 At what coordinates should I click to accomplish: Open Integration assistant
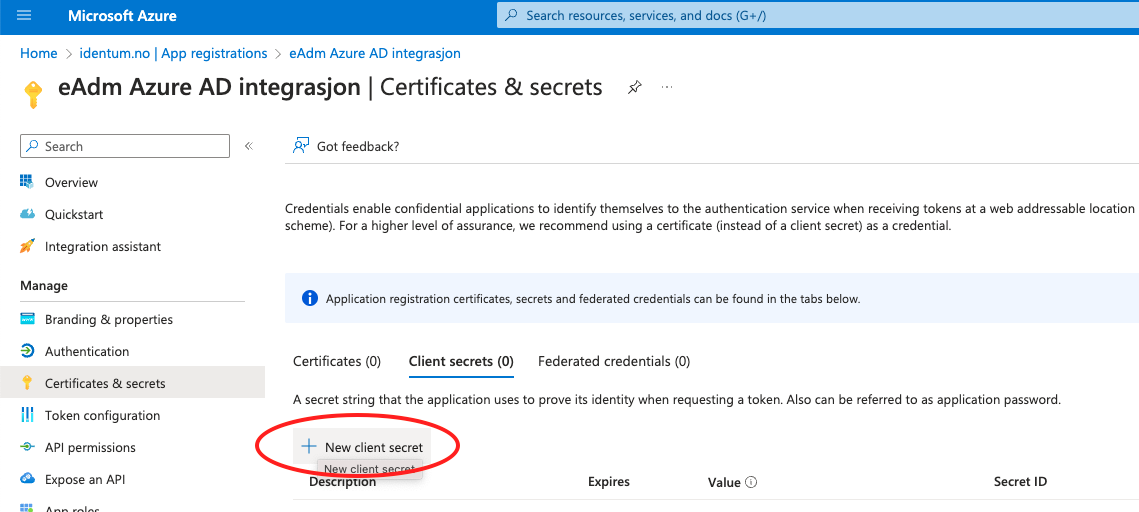tap(103, 246)
